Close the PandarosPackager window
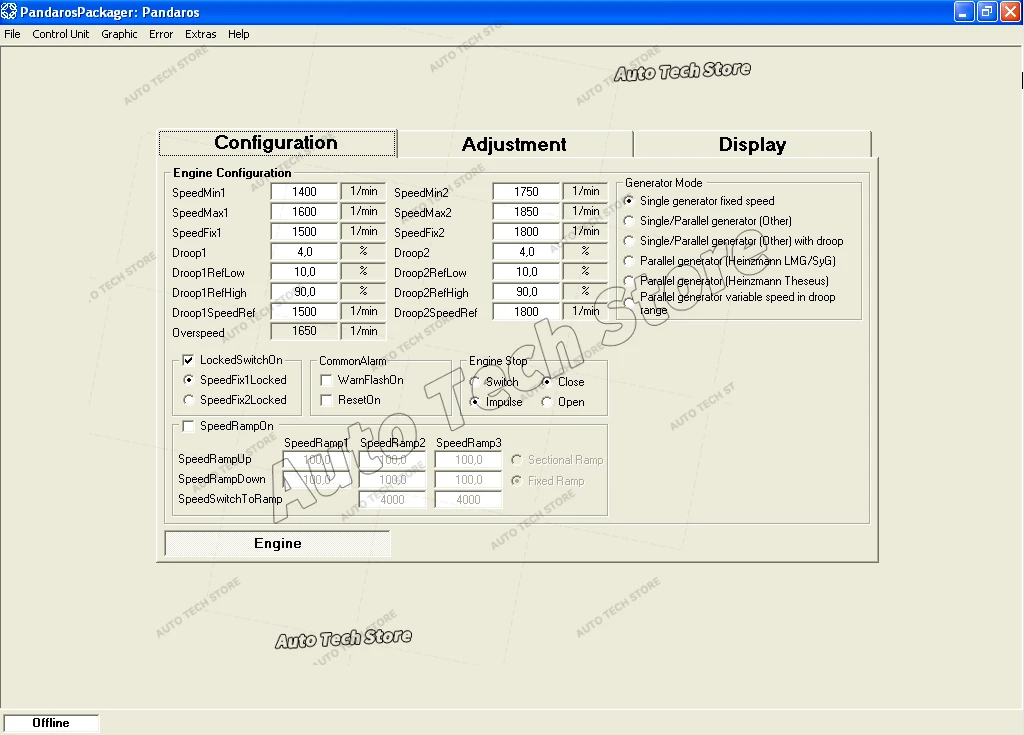This screenshot has height=735, width=1024. coord(1010,11)
